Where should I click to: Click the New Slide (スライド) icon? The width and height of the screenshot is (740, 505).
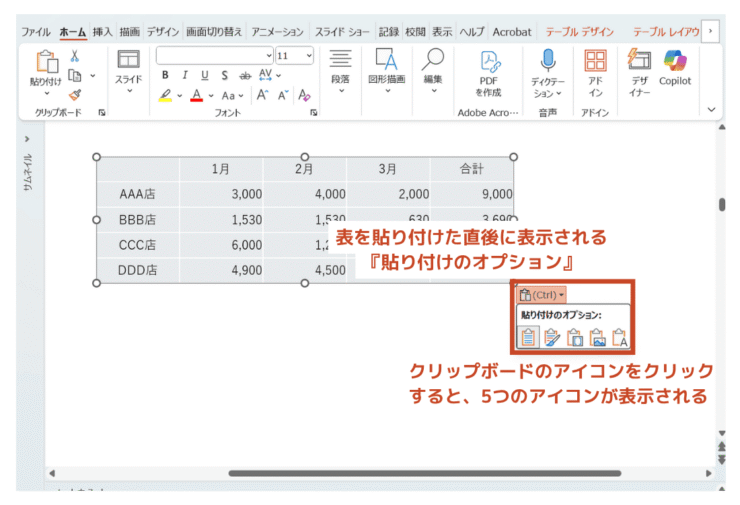click(128, 60)
